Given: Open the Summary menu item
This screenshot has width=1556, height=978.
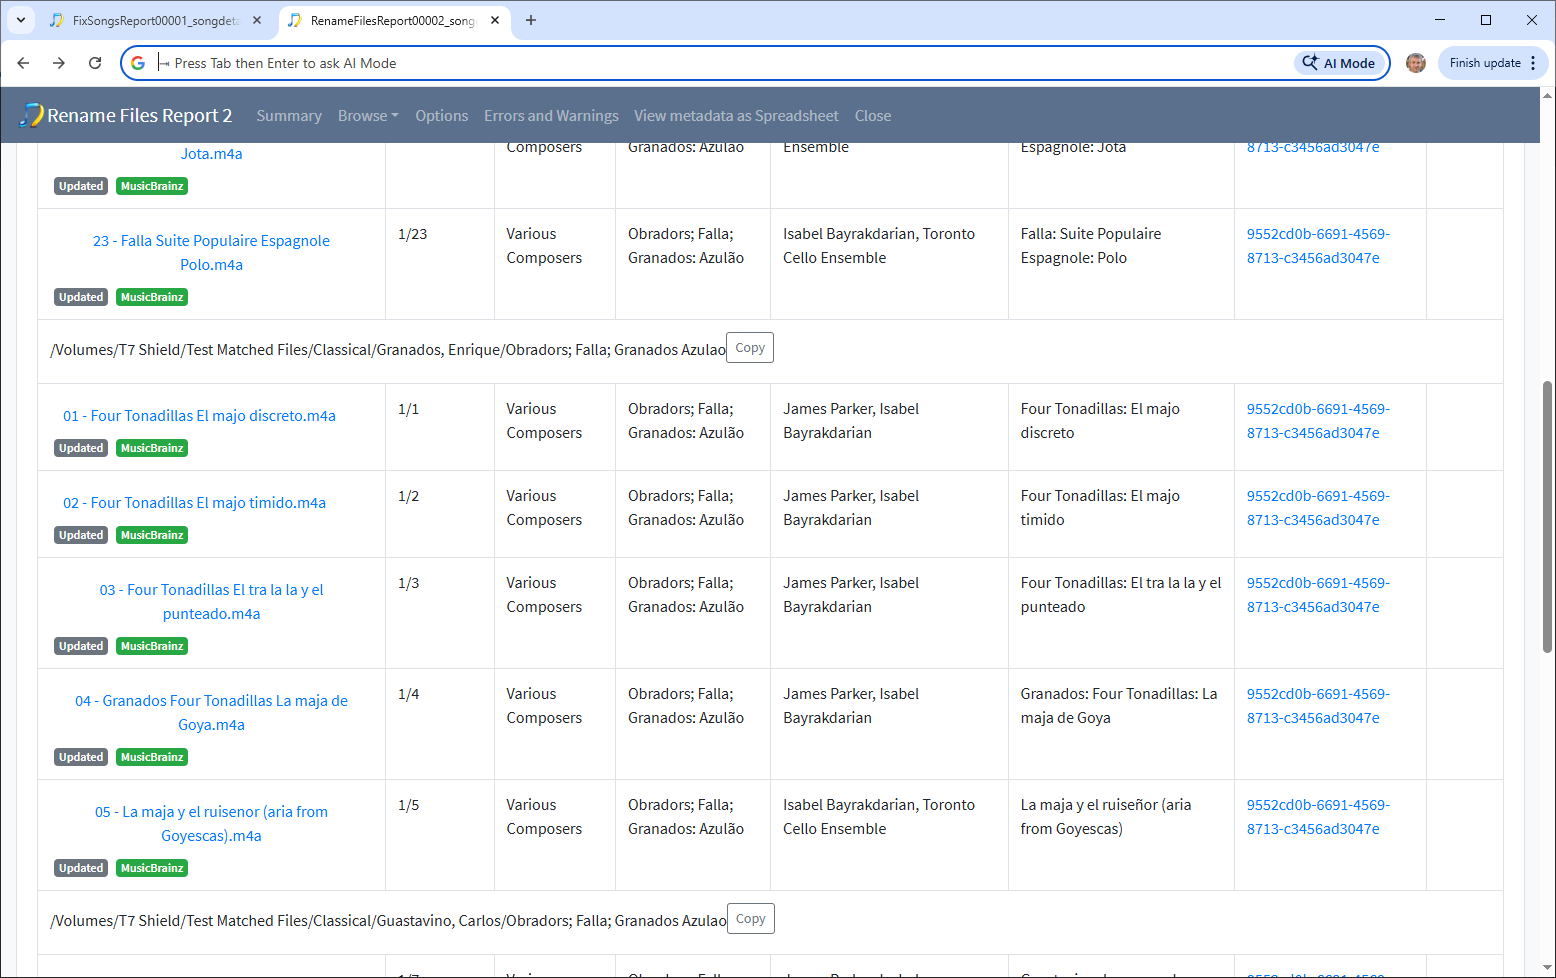Looking at the screenshot, I should 289,116.
